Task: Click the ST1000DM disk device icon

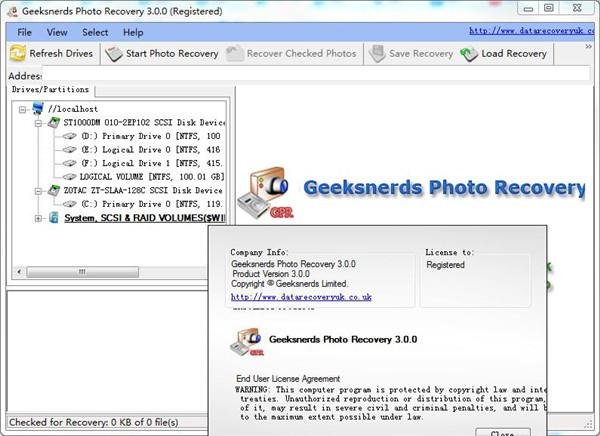Action: [x=54, y=122]
